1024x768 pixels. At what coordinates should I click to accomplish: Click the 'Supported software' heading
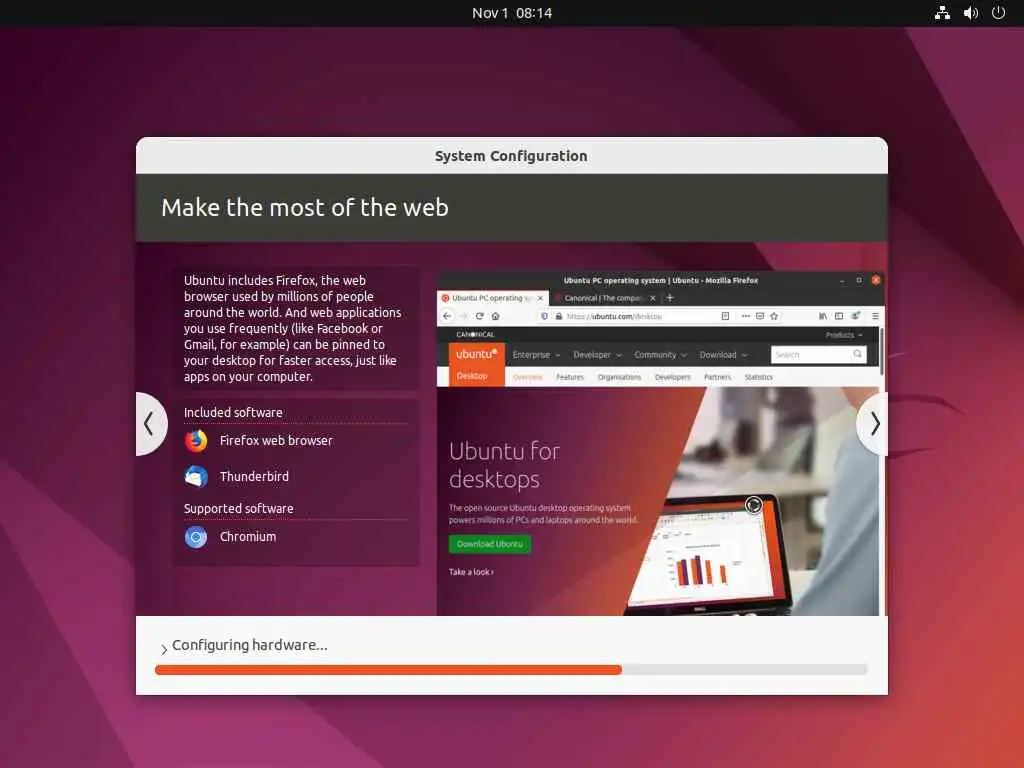[238, 509]
